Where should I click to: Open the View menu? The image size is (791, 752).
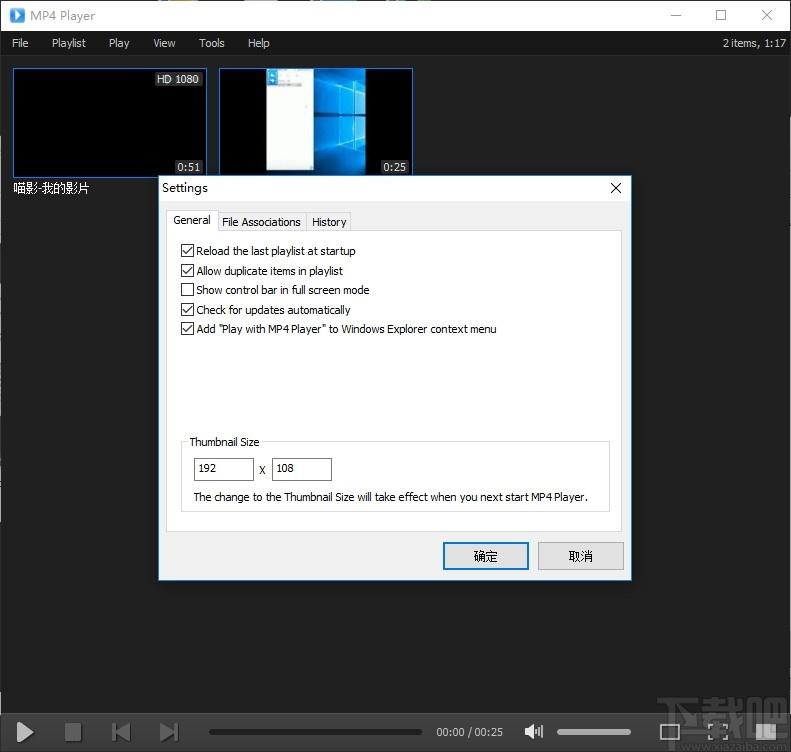[164, 43]
